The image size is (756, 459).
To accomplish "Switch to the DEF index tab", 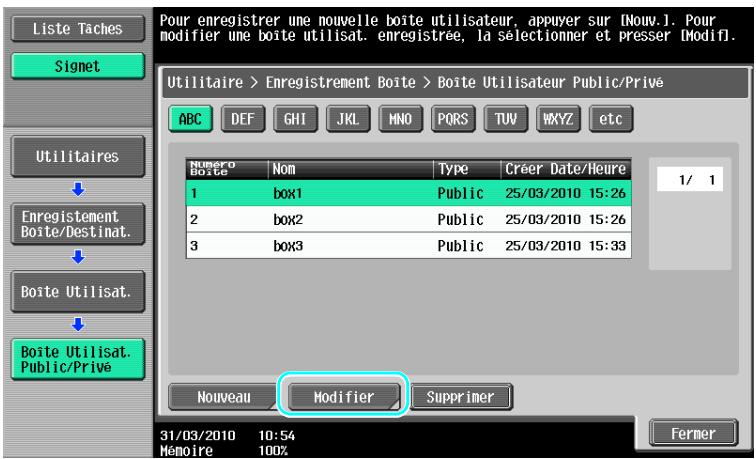I will coord(243,119).
